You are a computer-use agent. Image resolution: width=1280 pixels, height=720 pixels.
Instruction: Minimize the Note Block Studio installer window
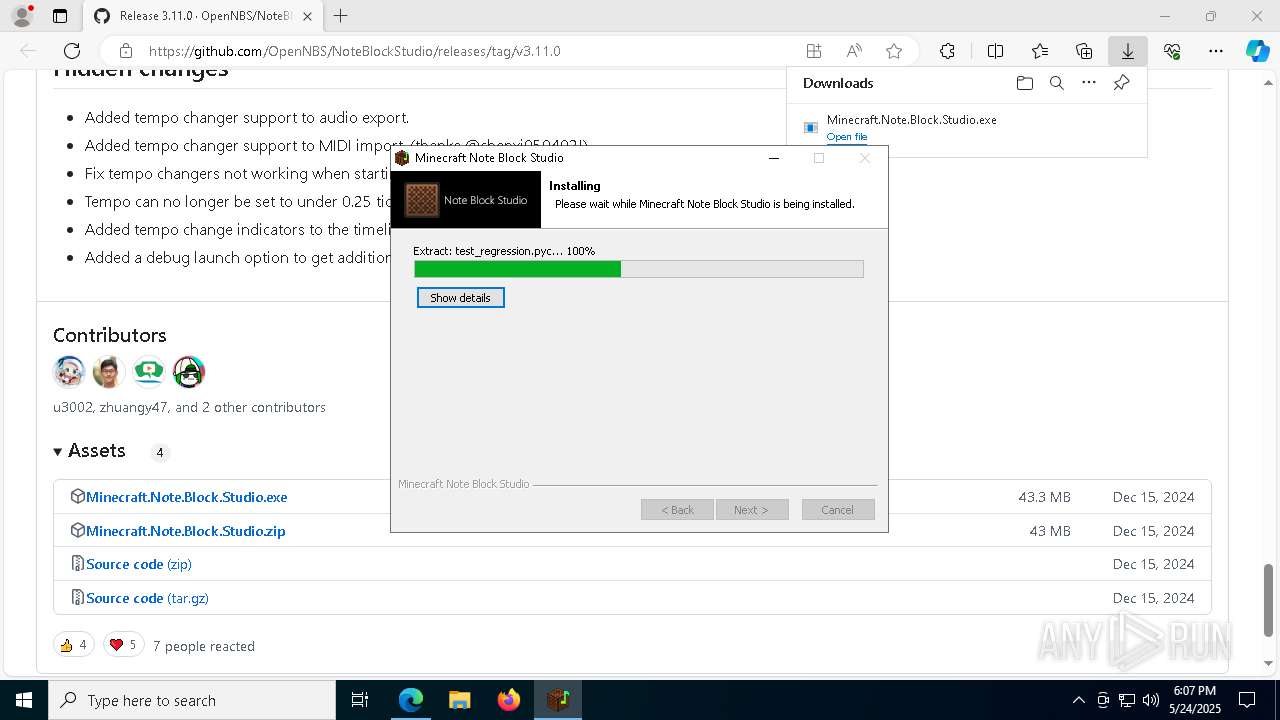(773, 158)
